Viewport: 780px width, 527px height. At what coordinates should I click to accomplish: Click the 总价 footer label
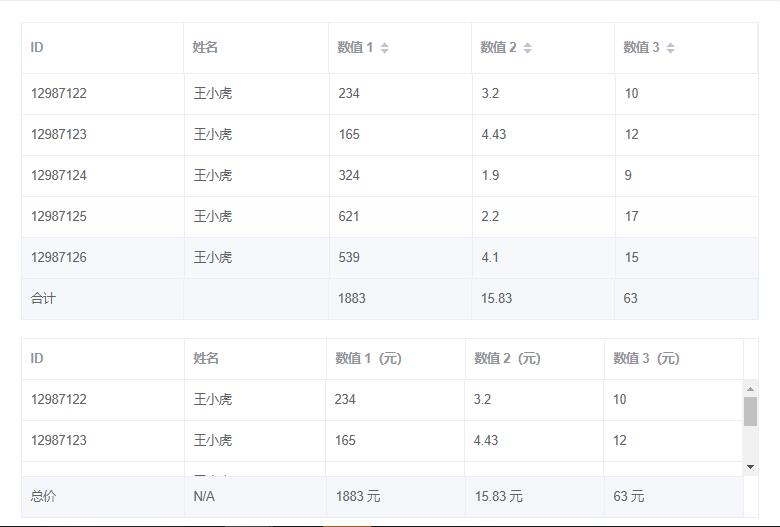[43, 496]
